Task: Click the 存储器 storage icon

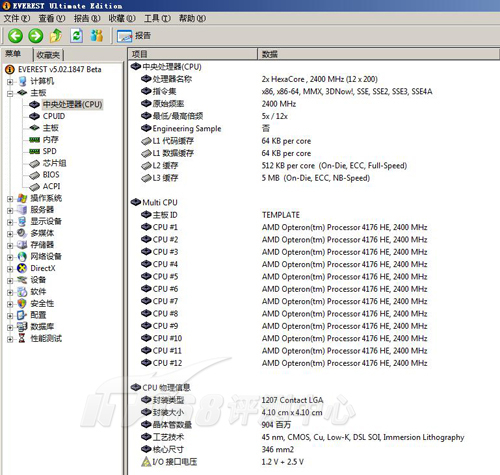Action: click(22, 245)
